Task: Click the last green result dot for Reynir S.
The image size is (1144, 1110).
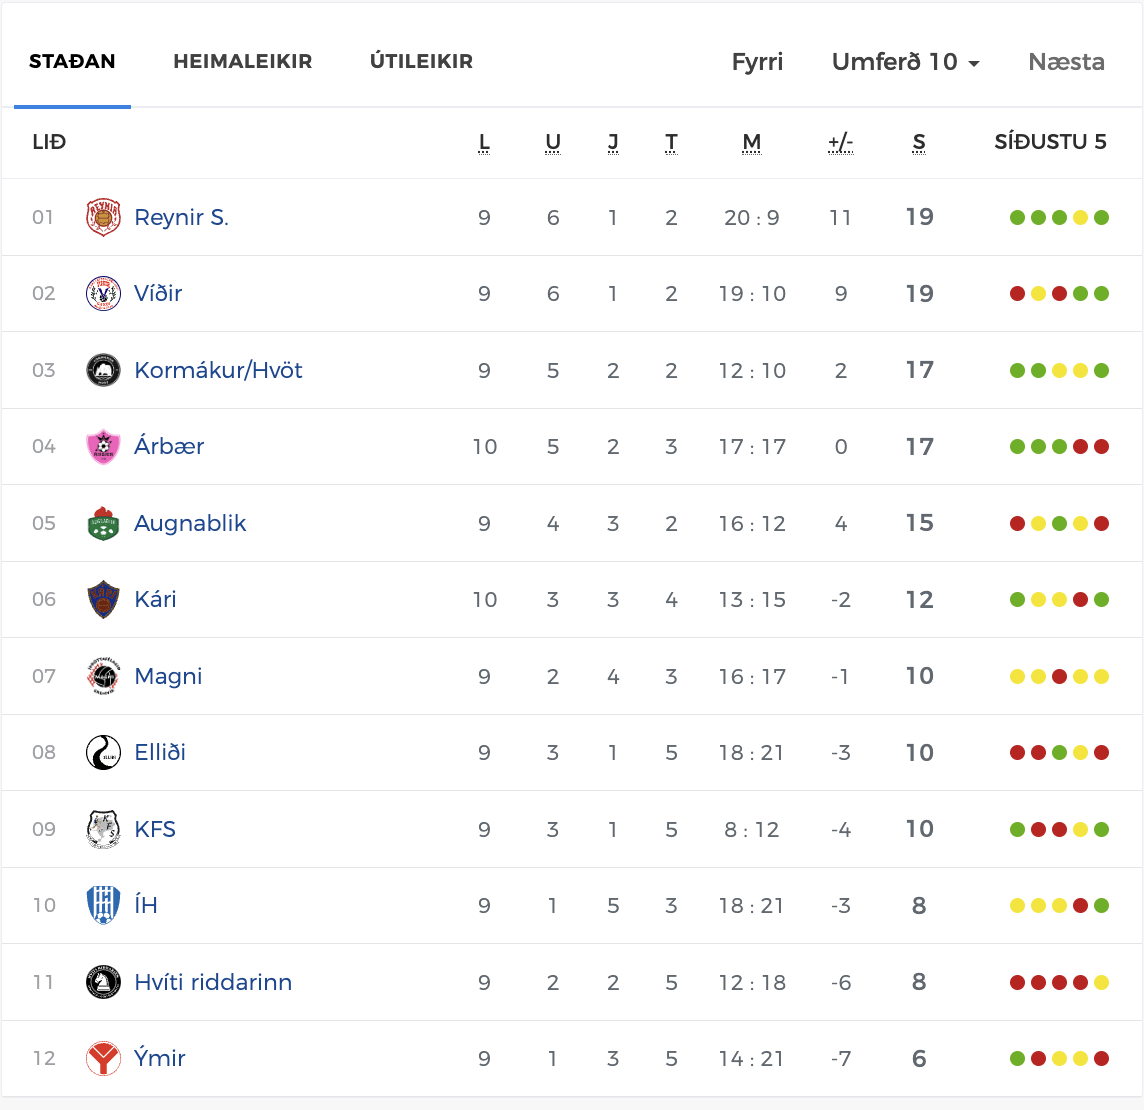Action: pyautogui.click(x=1102, y=217)
